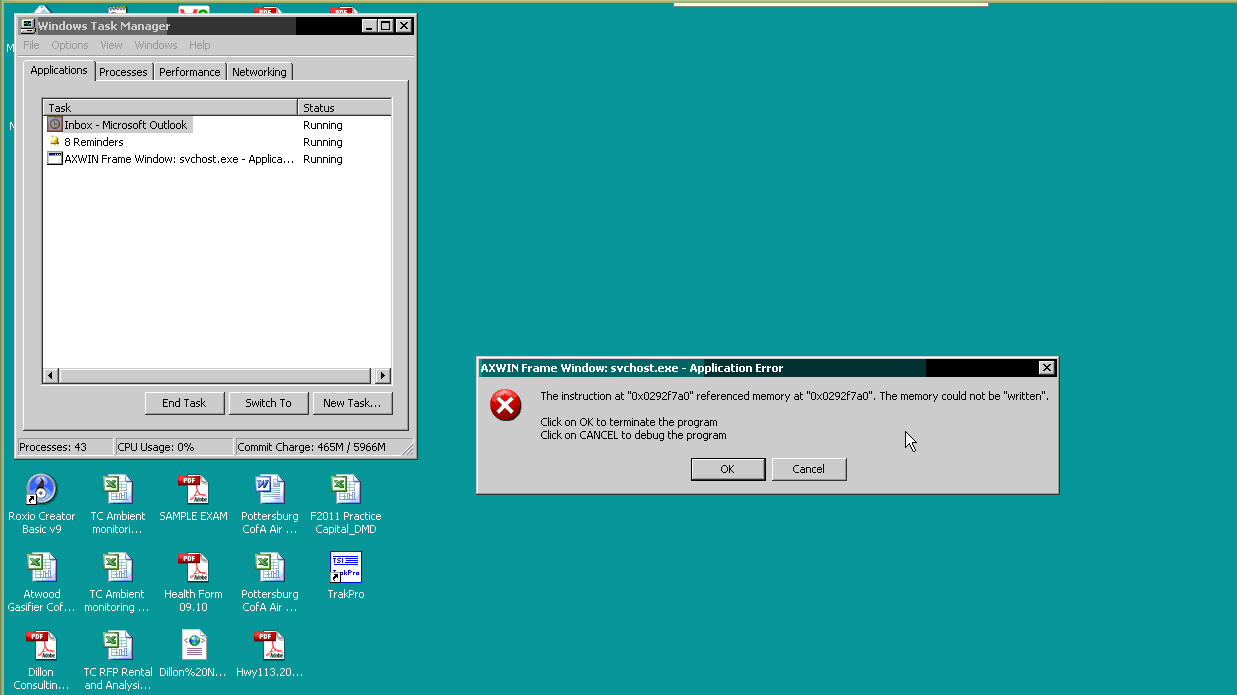Viewport: 1237px width, 695px height.
Task: Open the Dillon%20N web document
Action: click(193, 645)
